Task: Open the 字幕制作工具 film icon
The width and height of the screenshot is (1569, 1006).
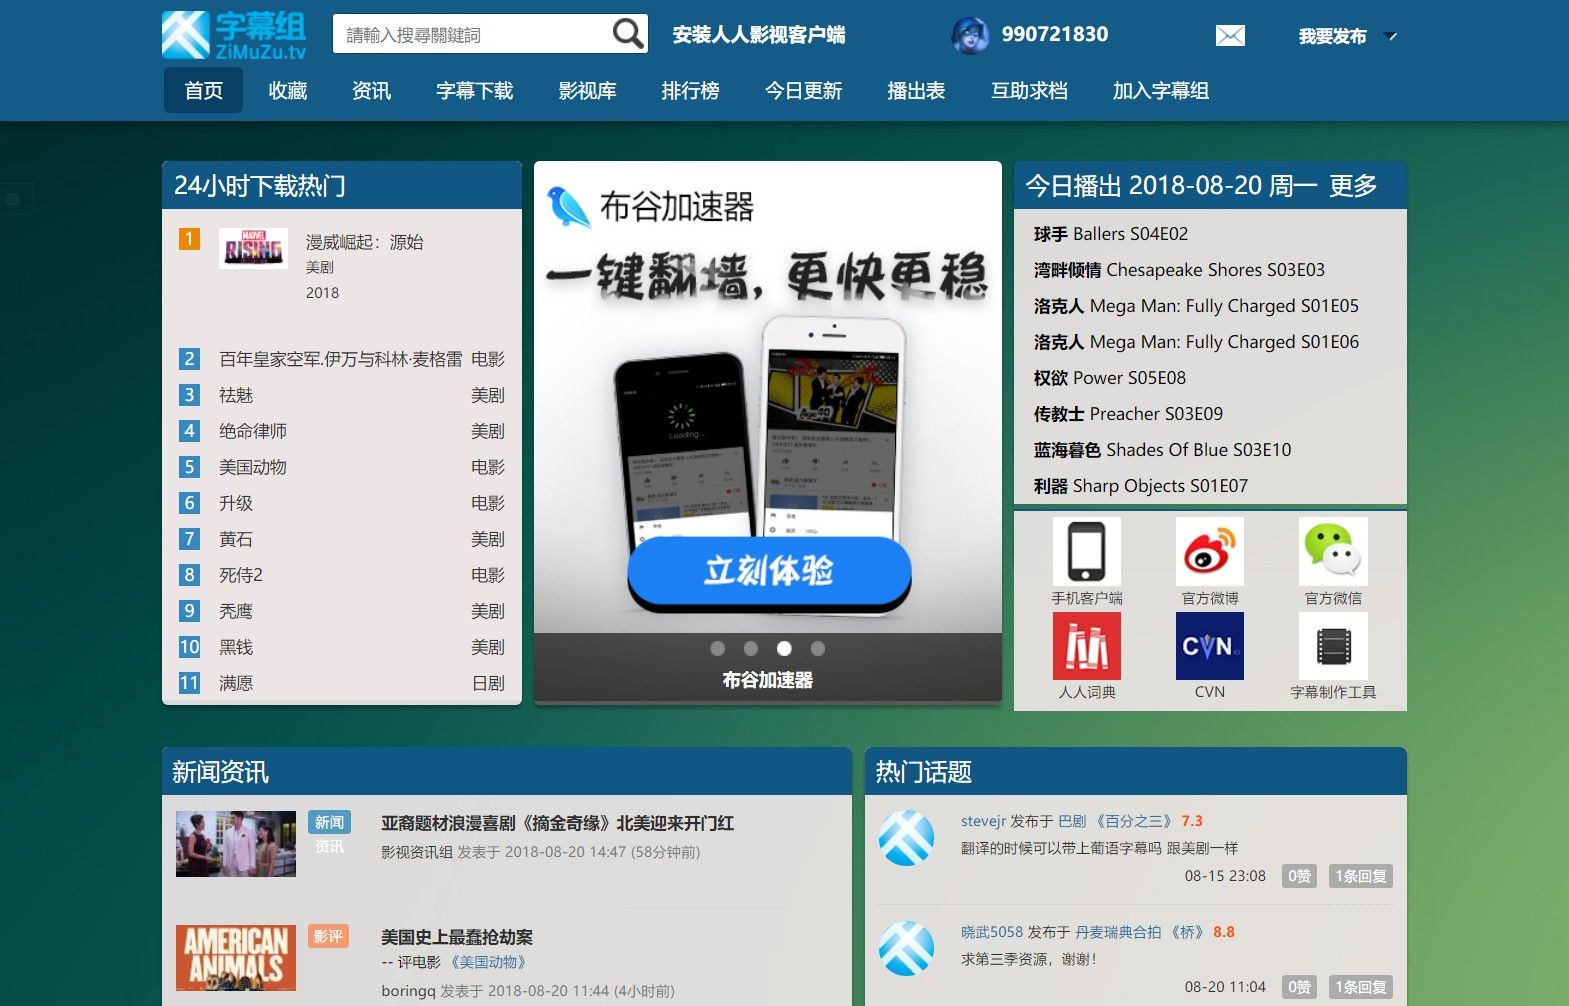Action: click(x=1333, y=646)
